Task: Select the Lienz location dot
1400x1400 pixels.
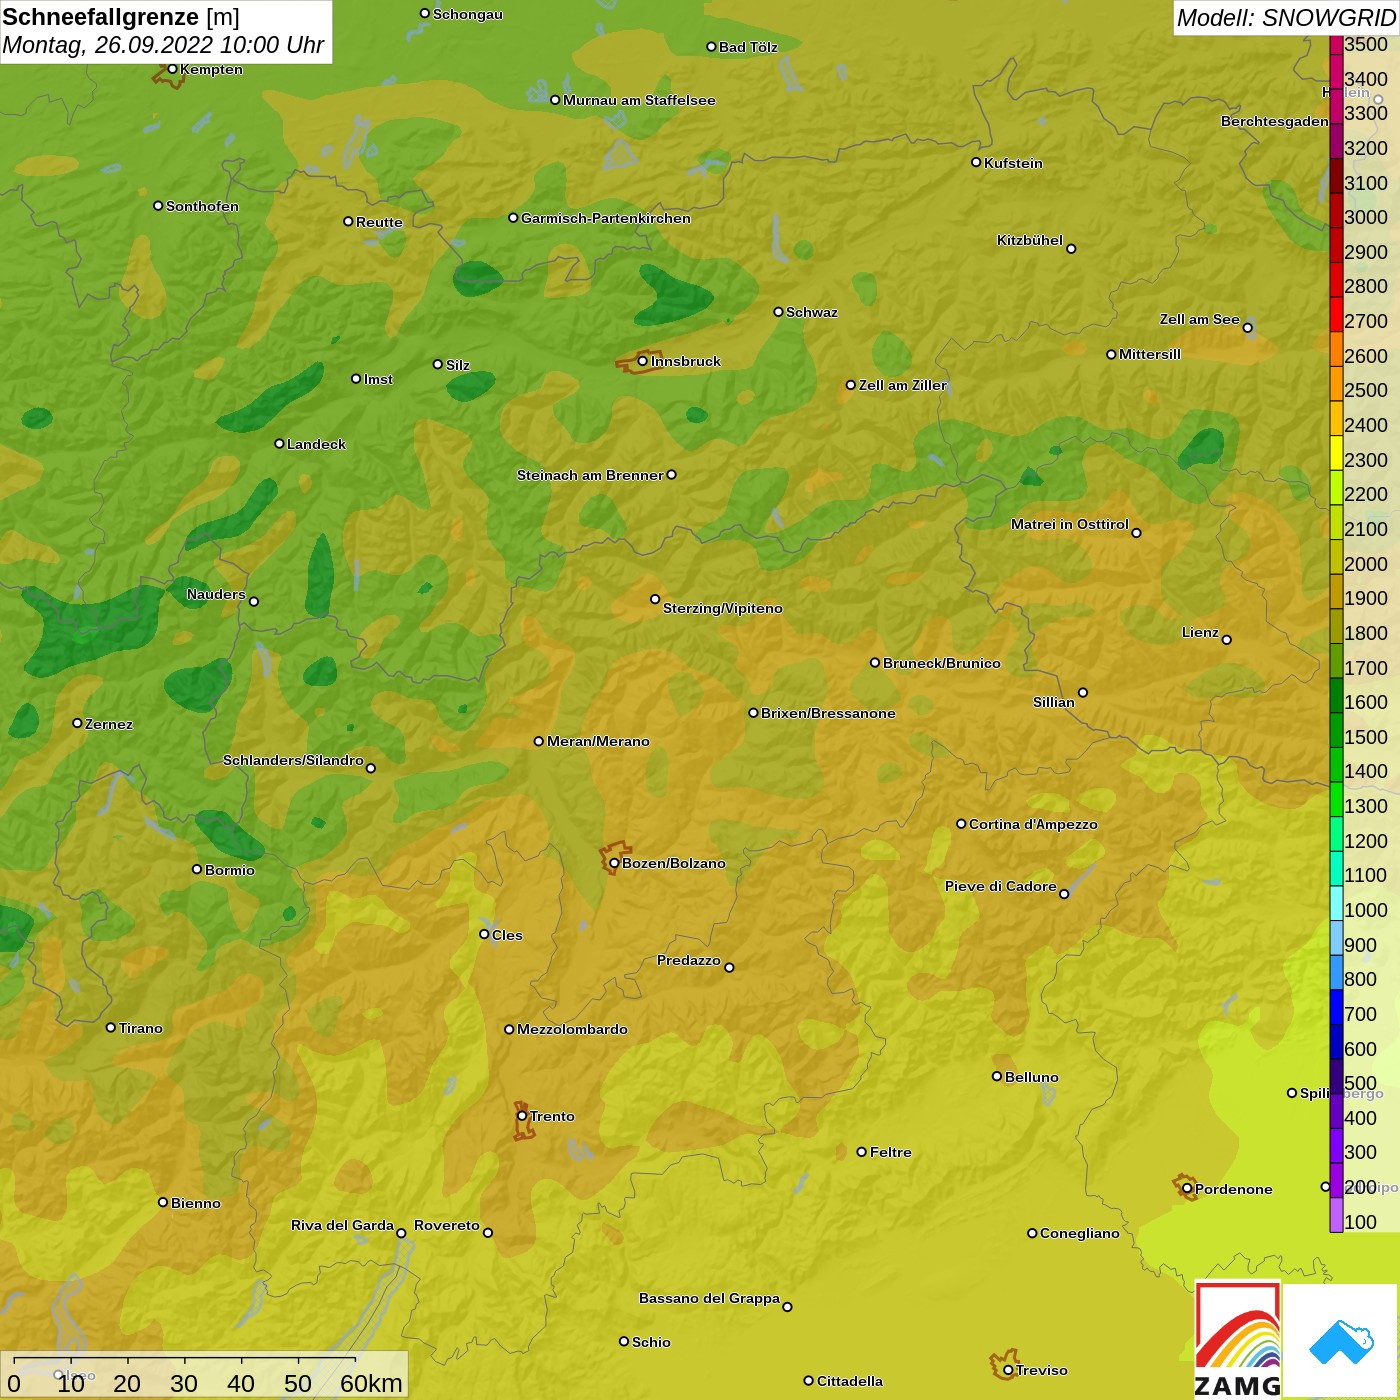Action: click(1227, 640)
